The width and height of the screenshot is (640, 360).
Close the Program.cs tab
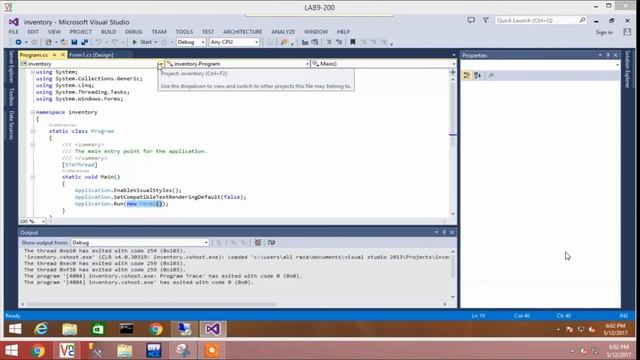tap(62, 55)
